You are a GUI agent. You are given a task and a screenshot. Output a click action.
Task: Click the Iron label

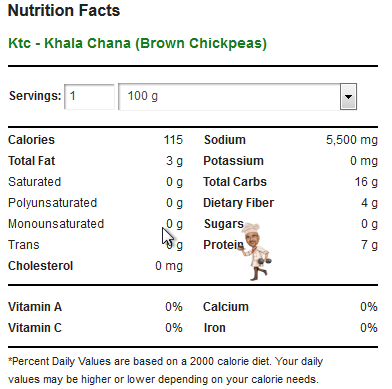(x=215, y=328)
